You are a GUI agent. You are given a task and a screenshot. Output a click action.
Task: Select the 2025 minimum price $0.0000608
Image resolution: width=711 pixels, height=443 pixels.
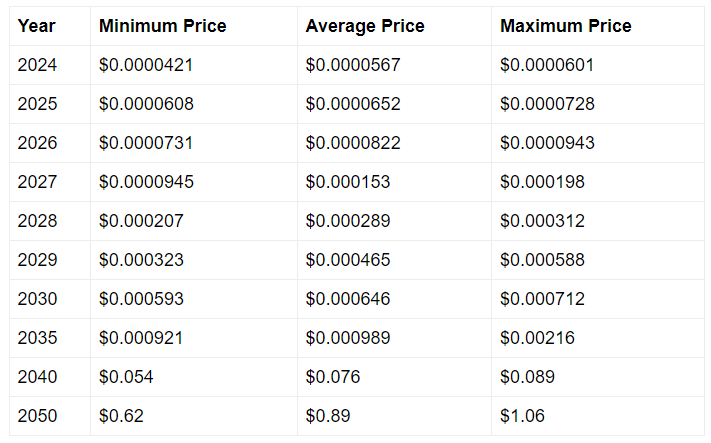pyautogui.click(x=146, y=104)
